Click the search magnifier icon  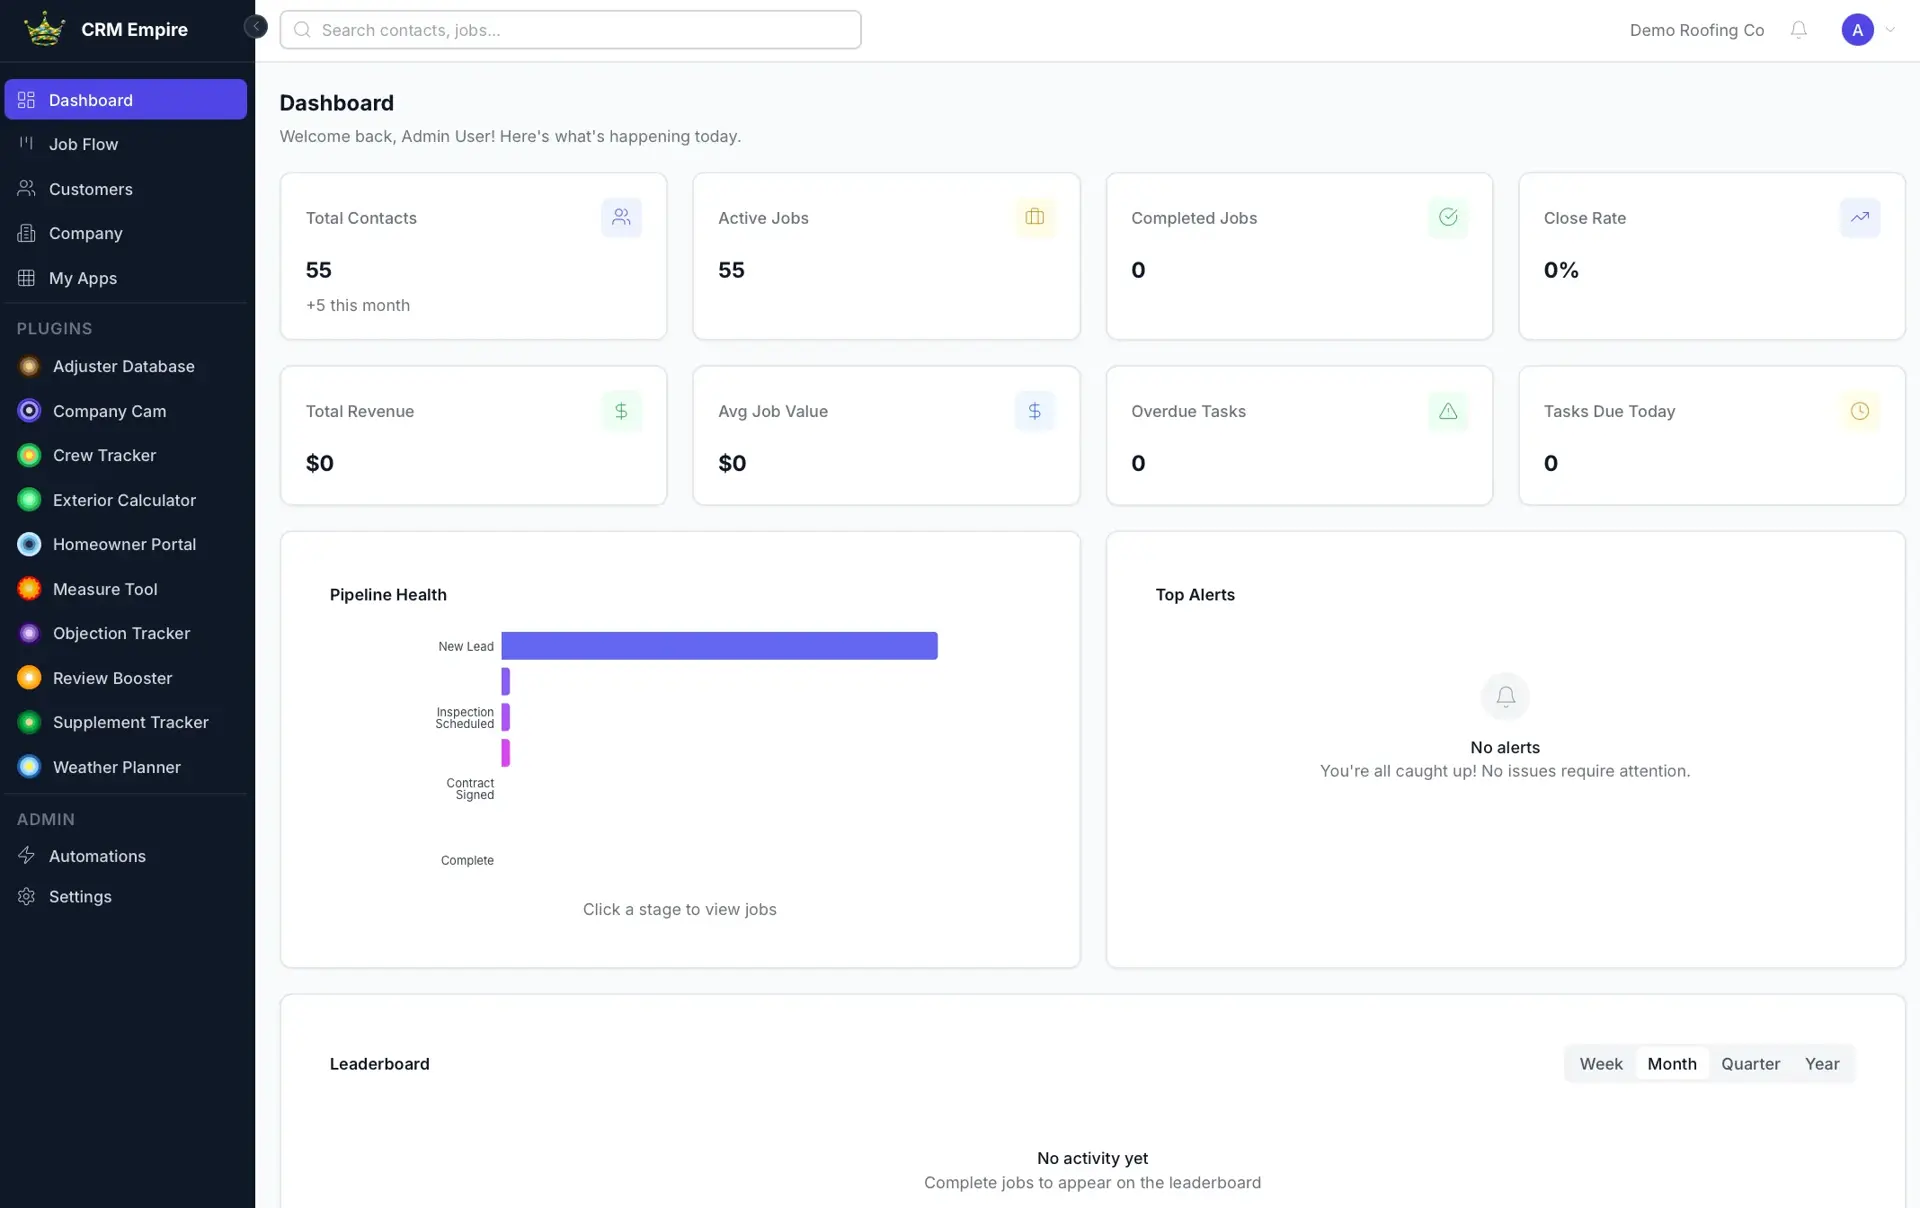tap(302, 30)
